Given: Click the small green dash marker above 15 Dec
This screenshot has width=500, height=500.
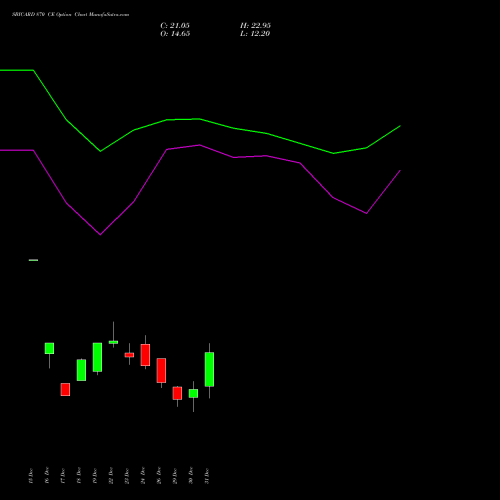Looking at the screenshot, I should tap(33, 260).
